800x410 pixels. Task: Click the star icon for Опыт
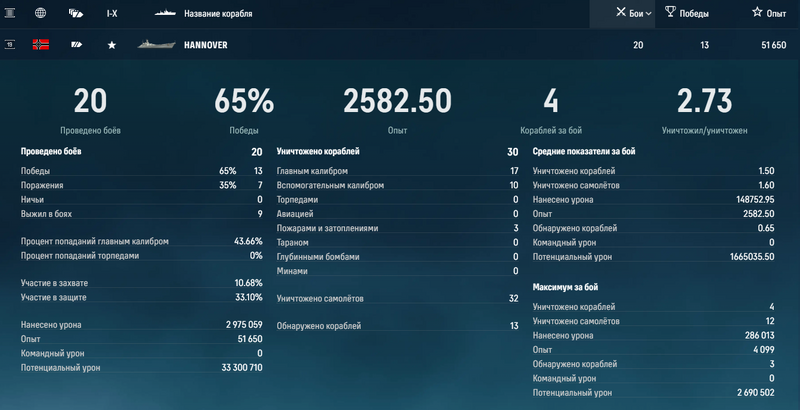tap(756, 14)
